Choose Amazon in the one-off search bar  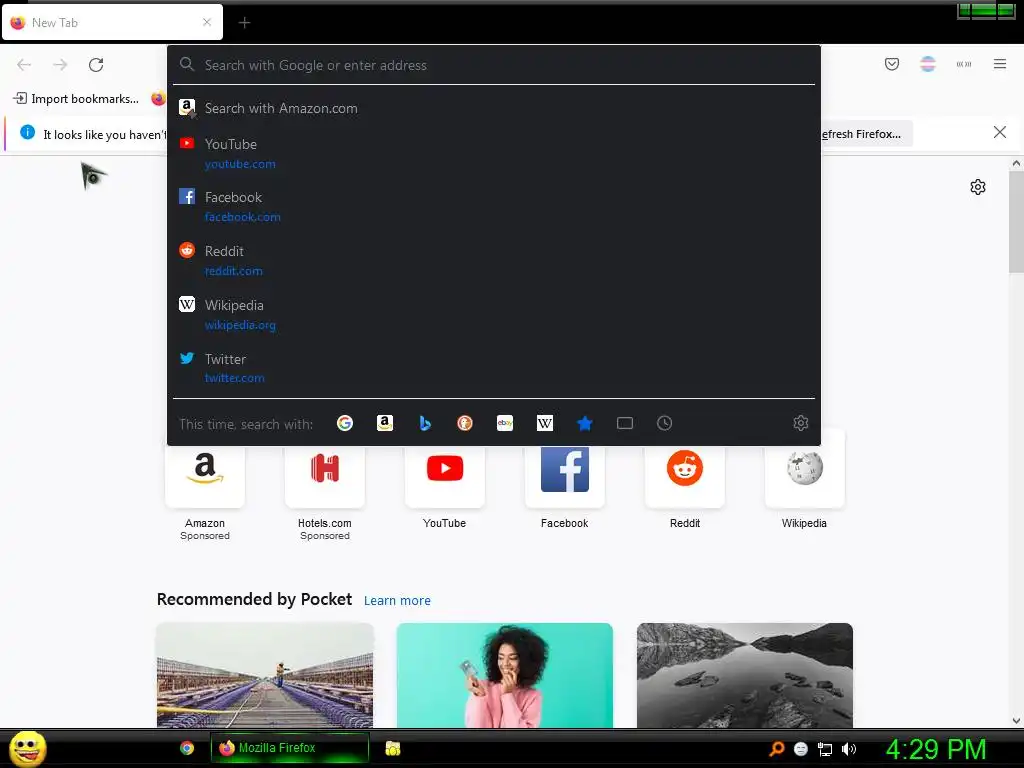385,423
